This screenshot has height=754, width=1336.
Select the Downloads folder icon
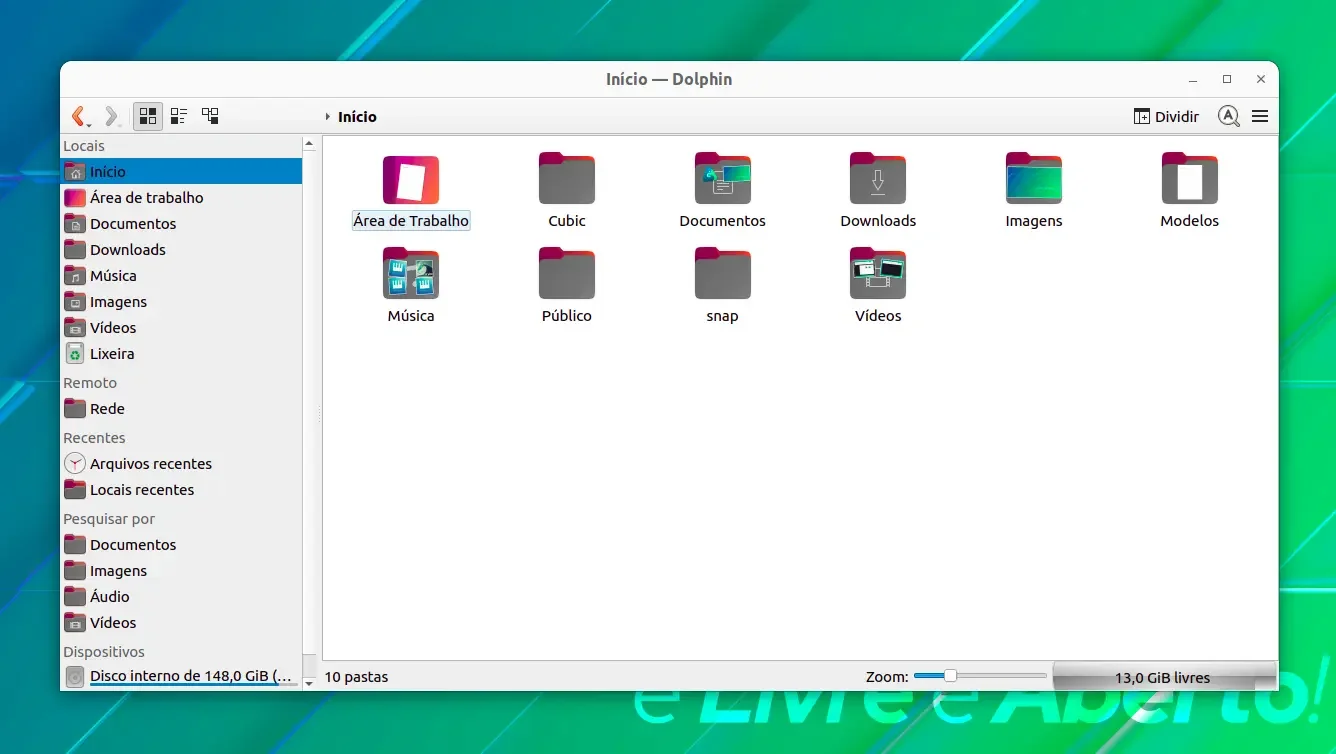click(878, 180)
